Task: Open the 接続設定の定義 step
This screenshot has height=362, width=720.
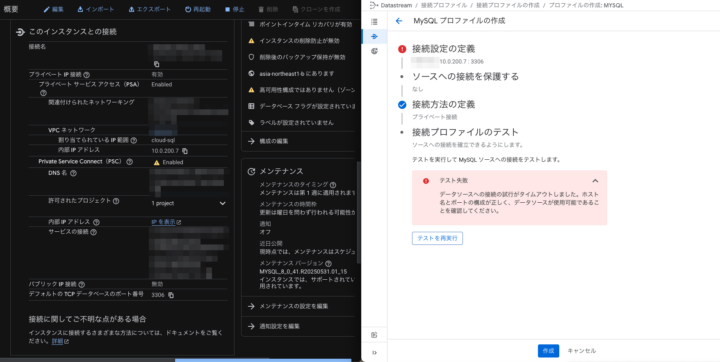Action: (444, 49)
